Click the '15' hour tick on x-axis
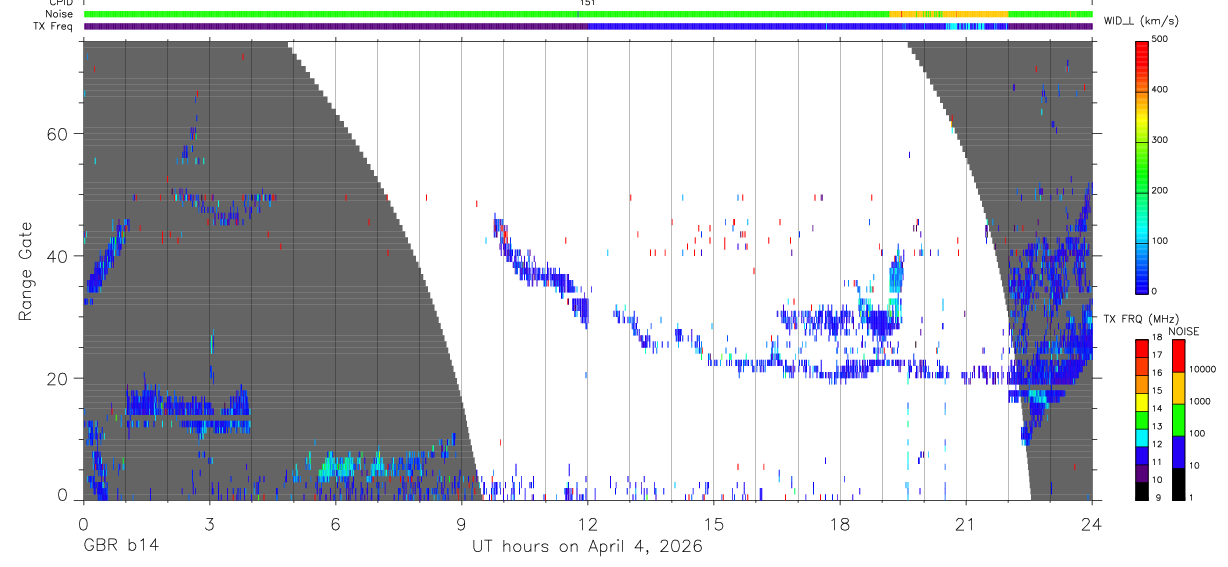 click(713, 524)
